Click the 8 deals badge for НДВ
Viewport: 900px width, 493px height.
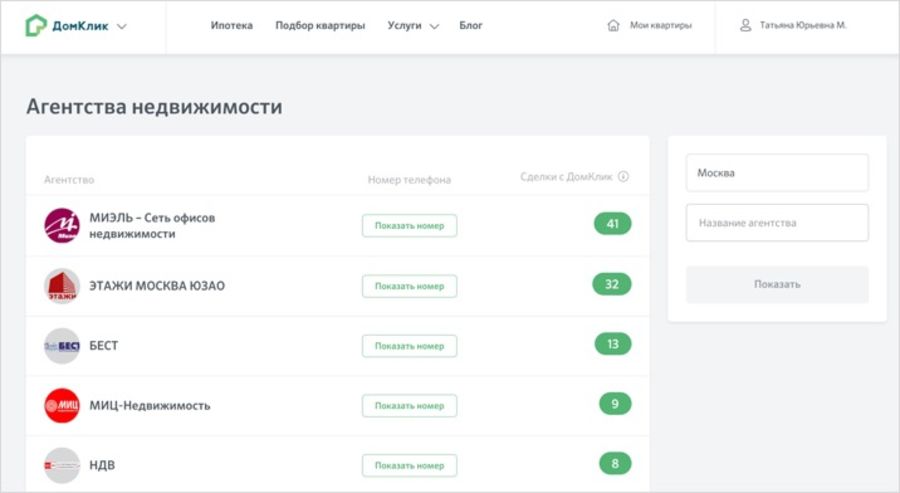615,464
